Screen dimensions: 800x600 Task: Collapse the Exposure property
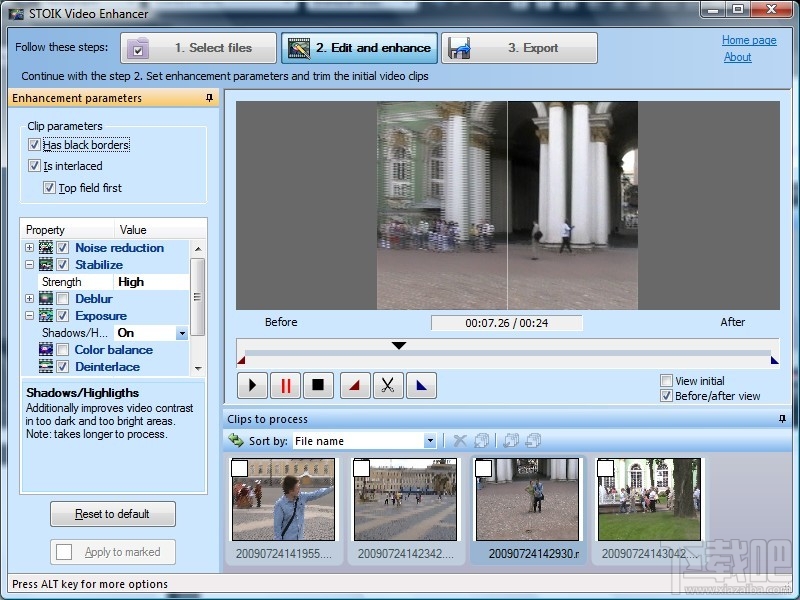[x=29, y=315]
